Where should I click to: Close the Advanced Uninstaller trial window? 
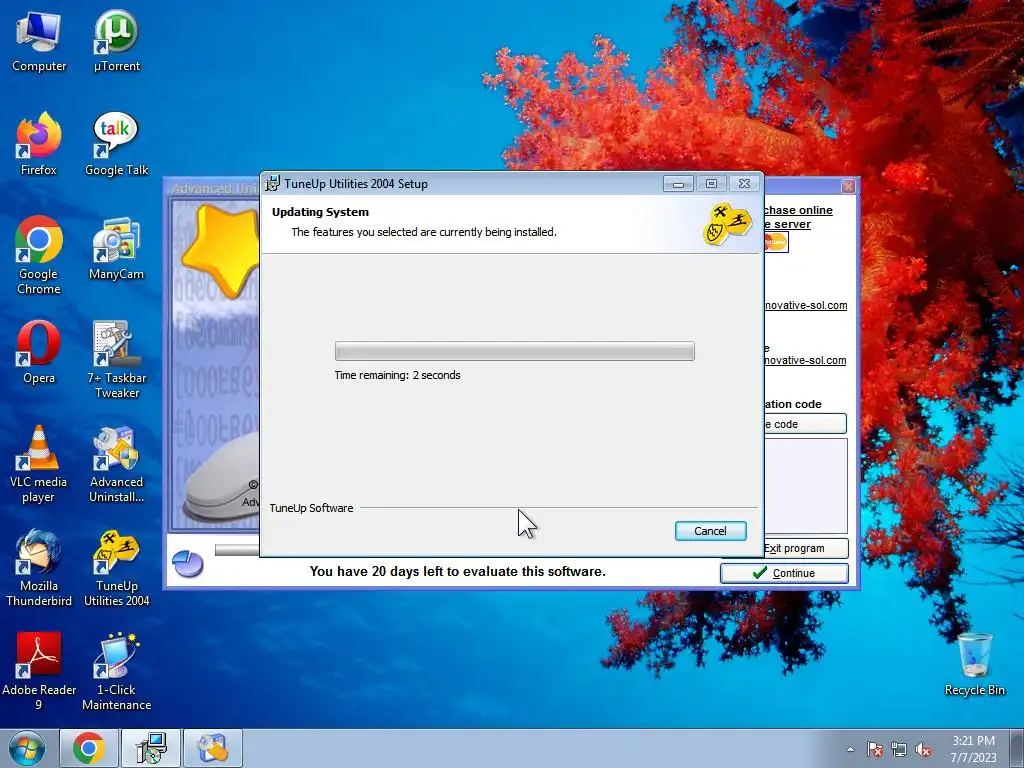point(848,187)
